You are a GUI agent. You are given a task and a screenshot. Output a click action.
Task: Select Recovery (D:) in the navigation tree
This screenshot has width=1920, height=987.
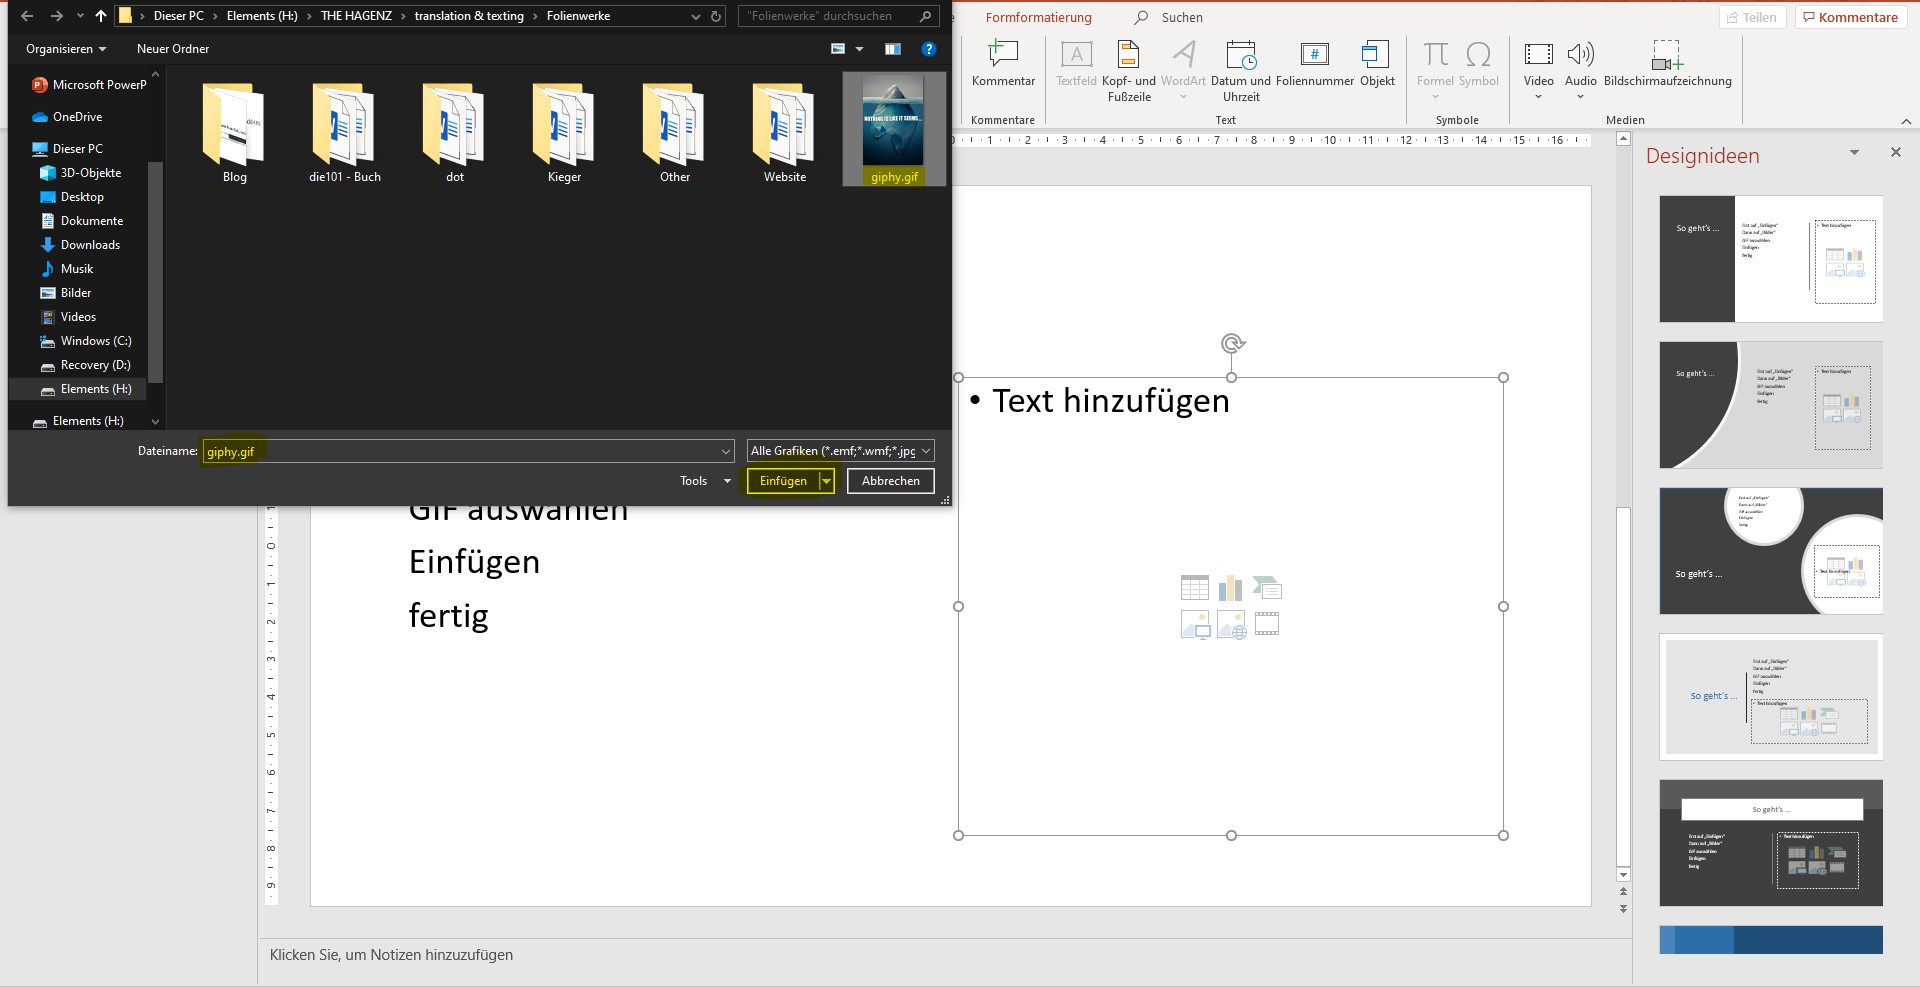(95, 365)
